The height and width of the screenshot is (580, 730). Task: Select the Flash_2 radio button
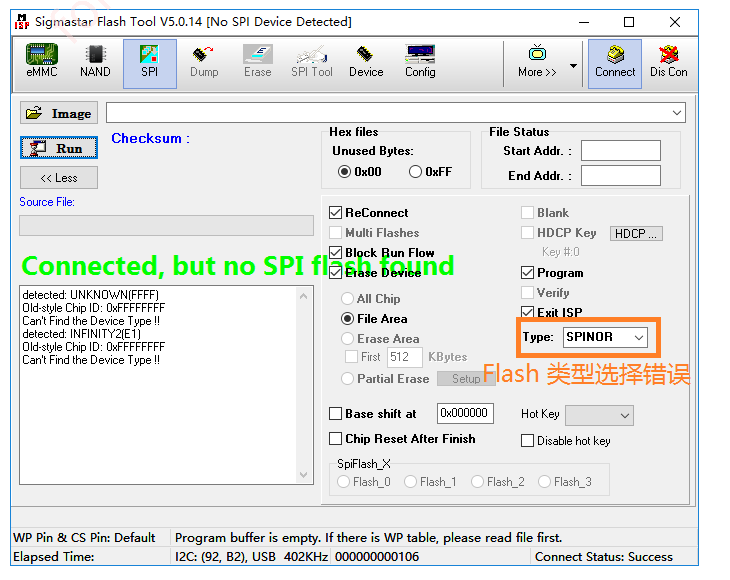(x=478, y=482)
